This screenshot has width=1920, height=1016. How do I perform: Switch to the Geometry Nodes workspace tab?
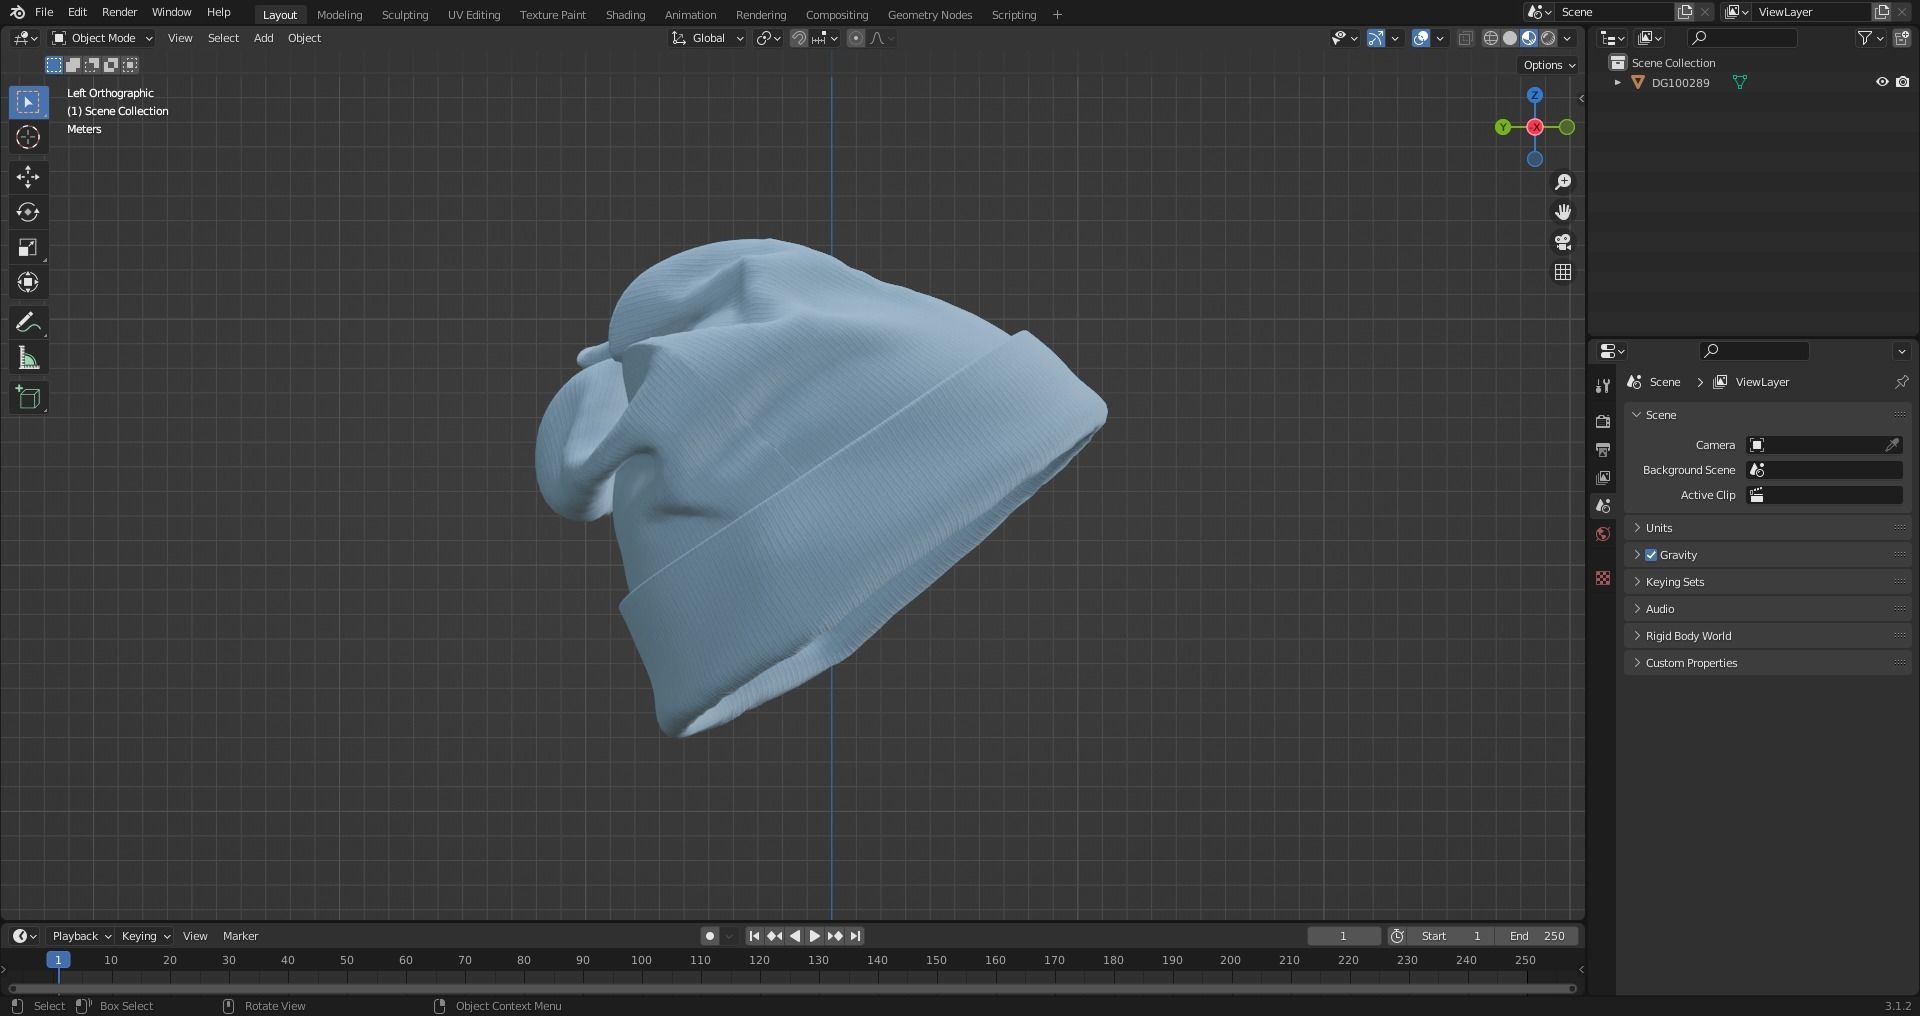coord(930,14)
